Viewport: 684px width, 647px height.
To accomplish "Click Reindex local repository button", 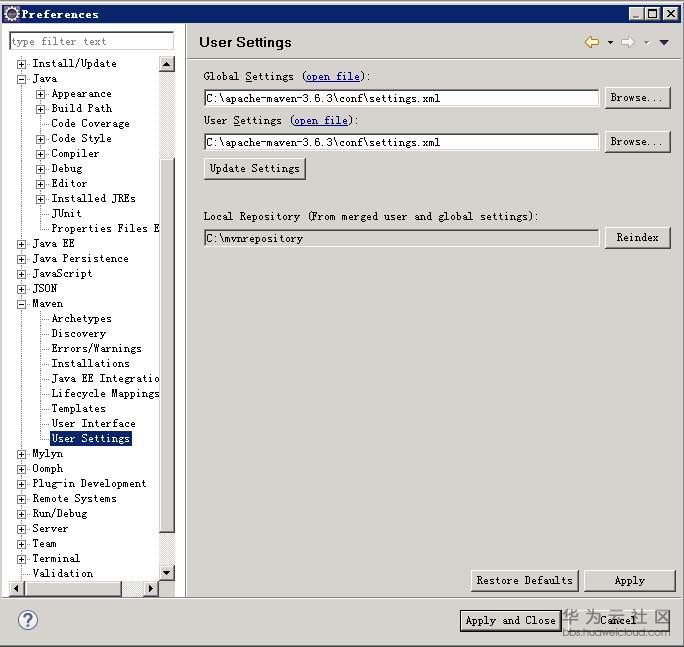I will coord(637,238).
